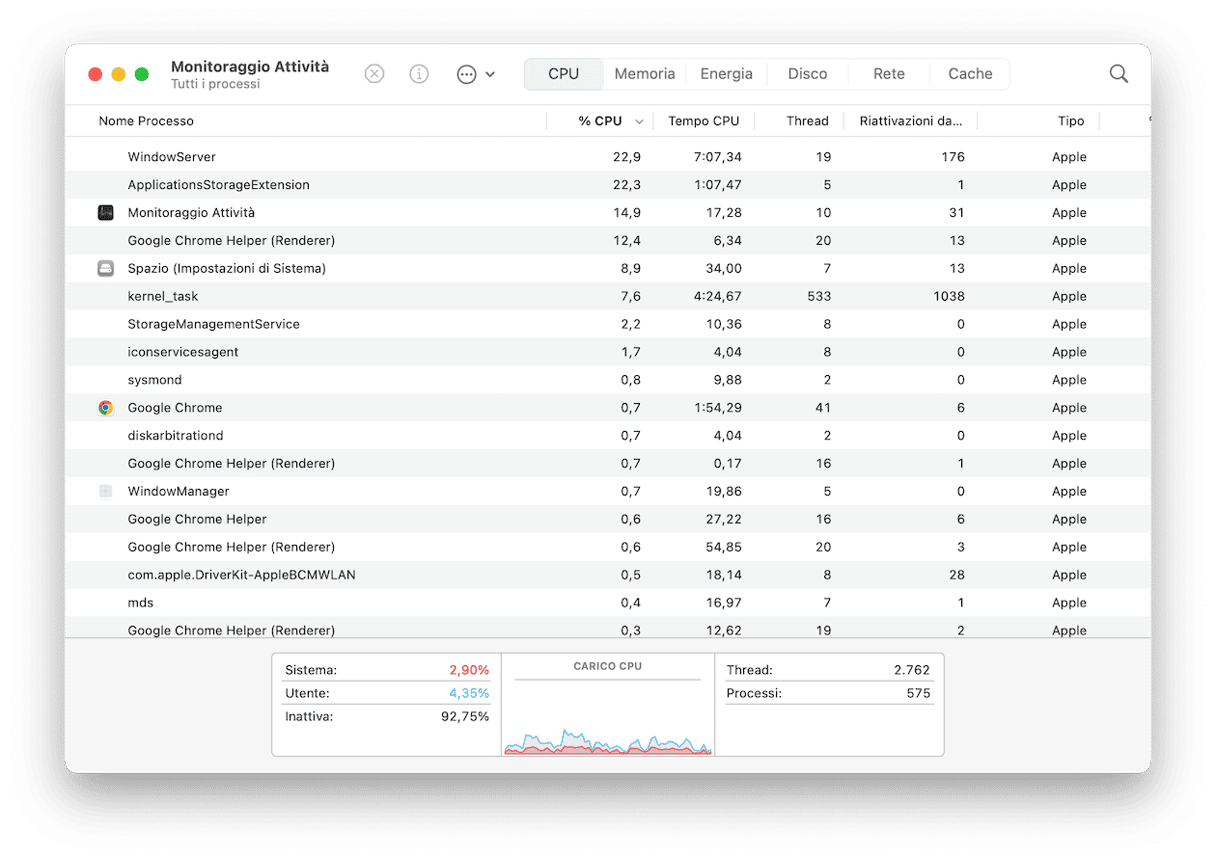Image resolution: width=1216 pixels, height=859 pixels.
Task: Click the 4:24,67 CPU time cell
Action: tap(718, 297)
